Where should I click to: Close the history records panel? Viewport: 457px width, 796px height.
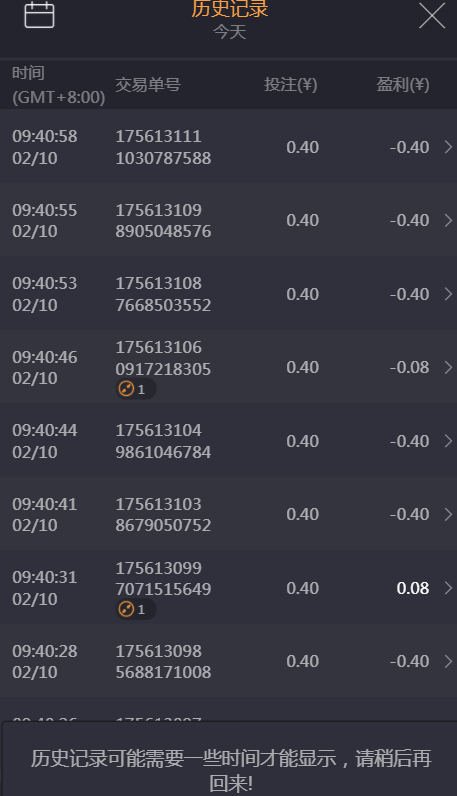[432, 15]
